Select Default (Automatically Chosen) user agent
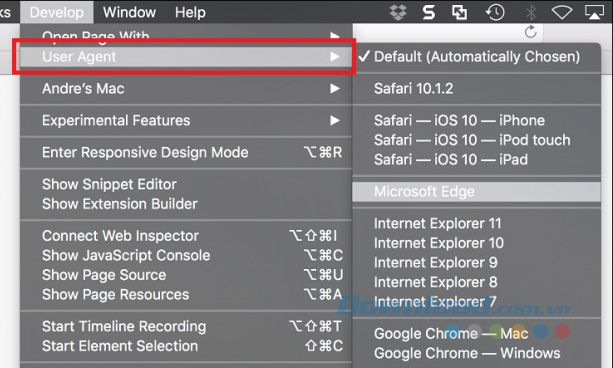This screenshot has width=613, height=368. click(477, 57)
